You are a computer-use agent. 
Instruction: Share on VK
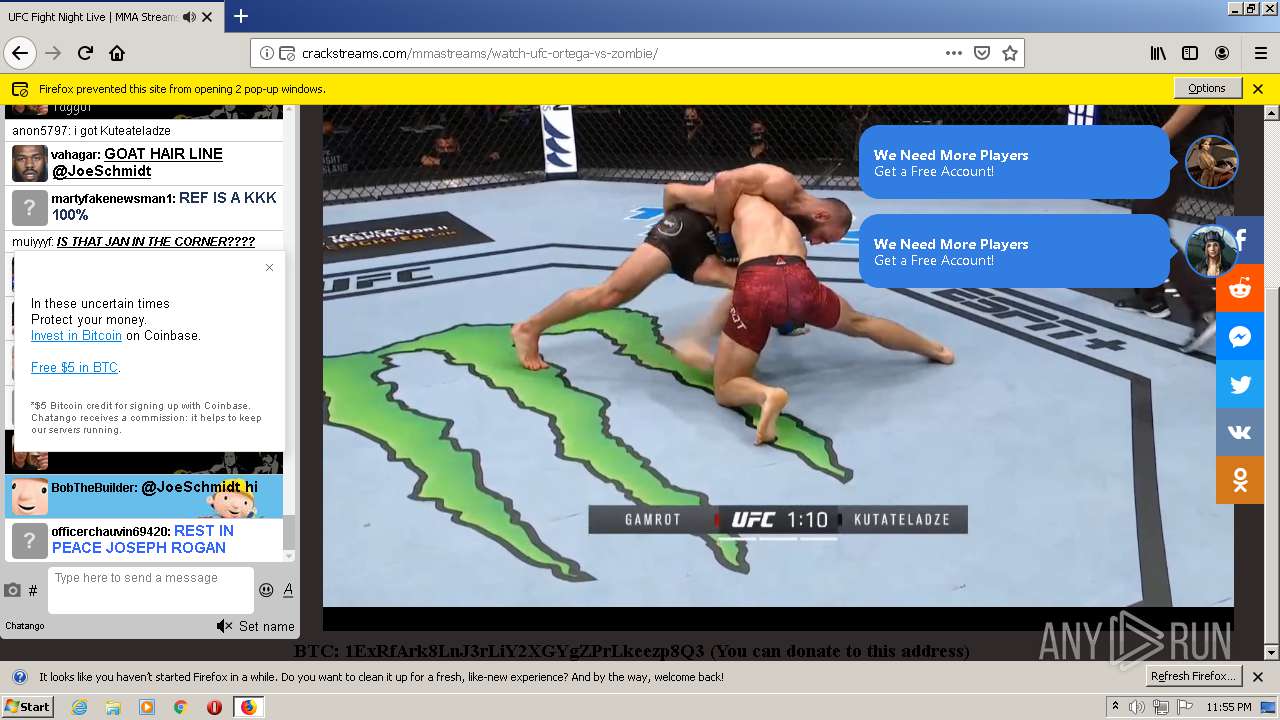(1240, 433)
